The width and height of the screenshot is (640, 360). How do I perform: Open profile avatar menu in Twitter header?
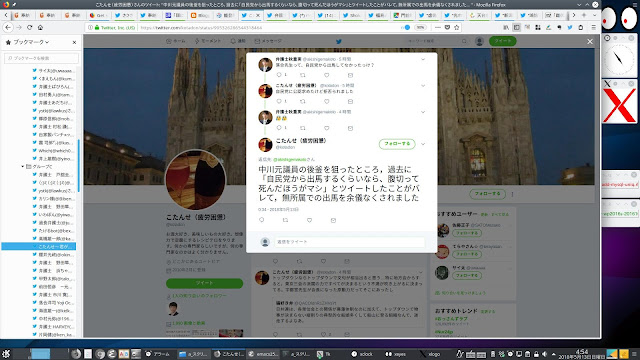480,41
